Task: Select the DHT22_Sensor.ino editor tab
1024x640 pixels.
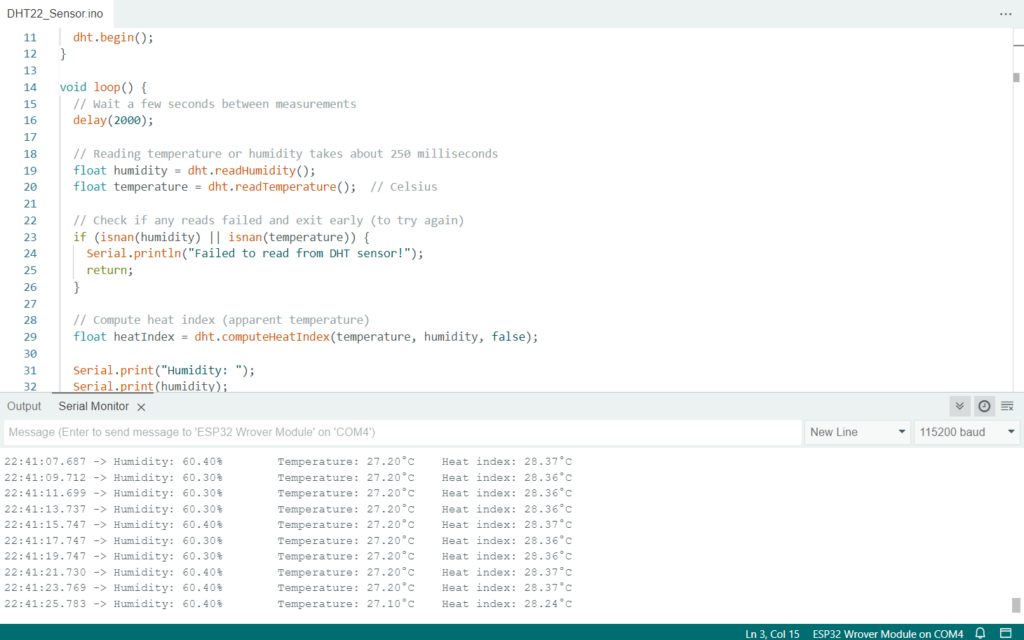Action: [54, 14]
